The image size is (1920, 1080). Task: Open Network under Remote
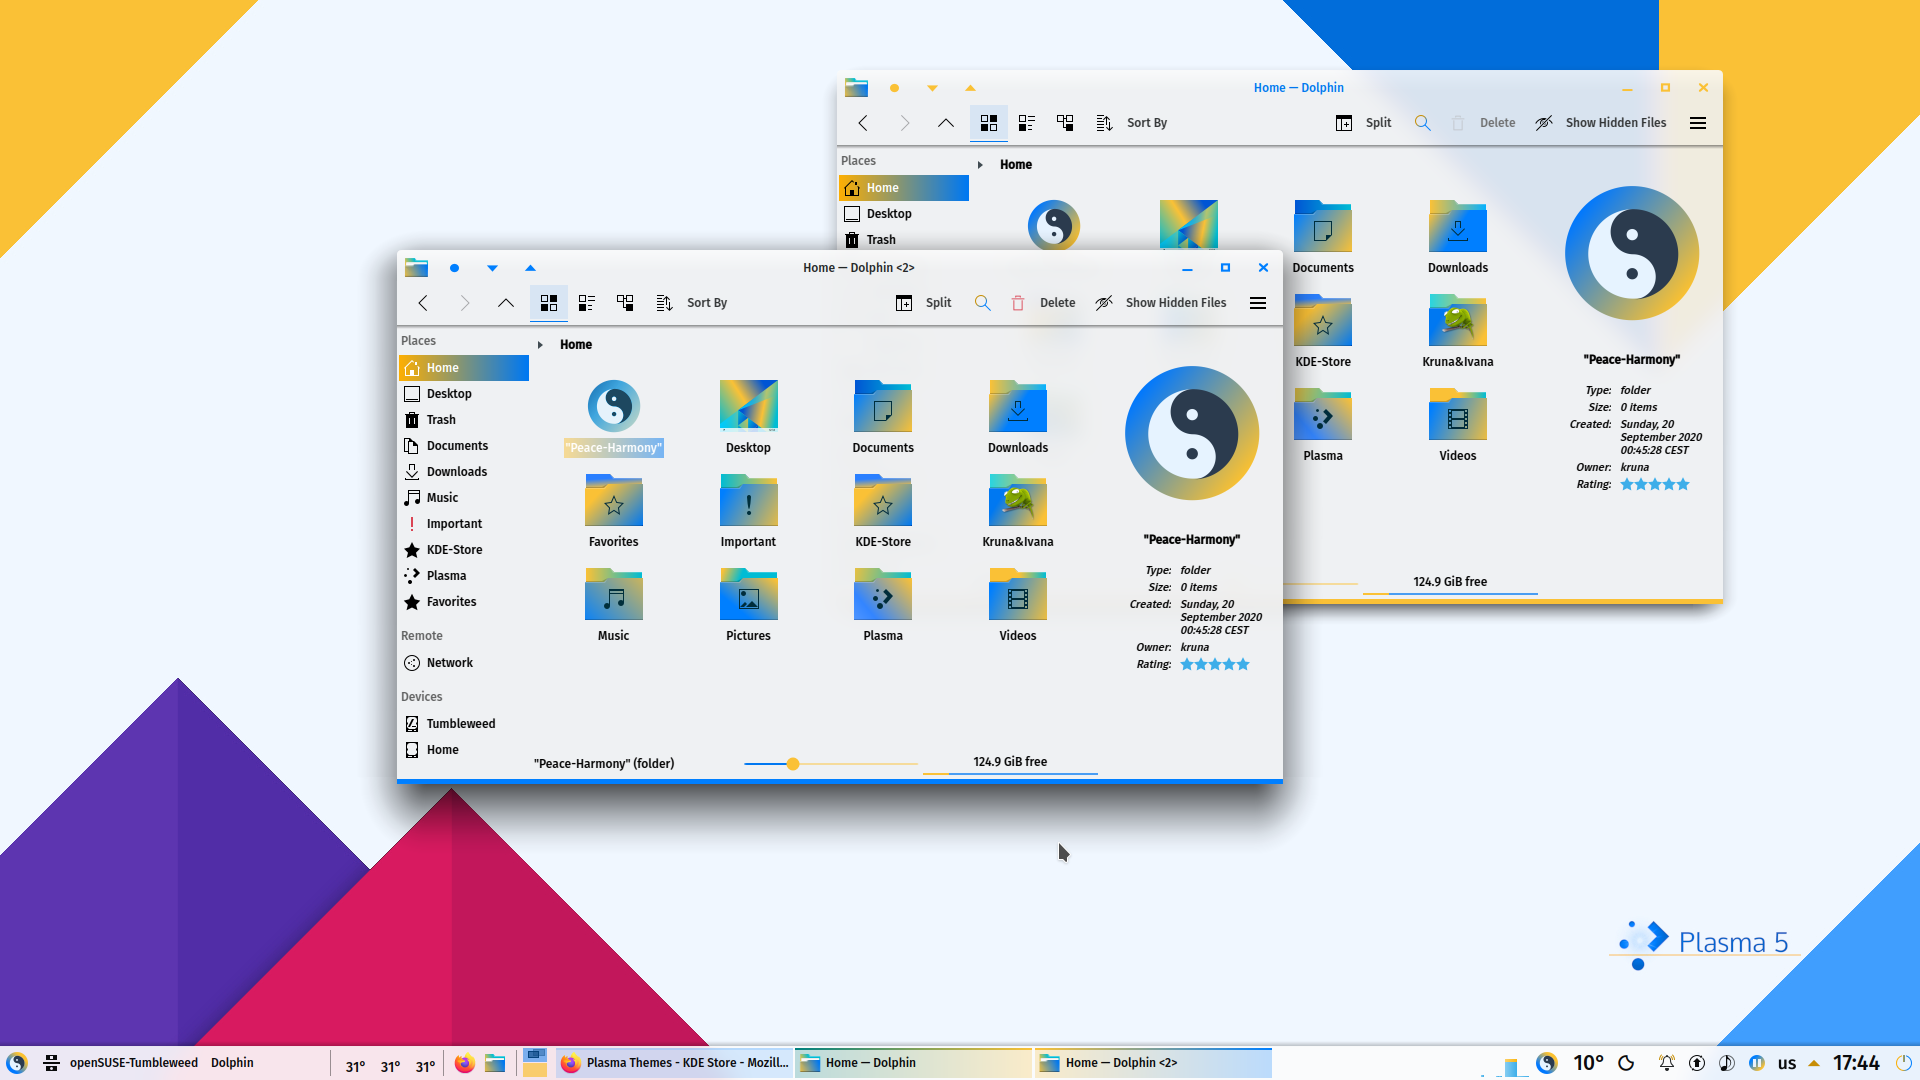(x=464, y=663)
